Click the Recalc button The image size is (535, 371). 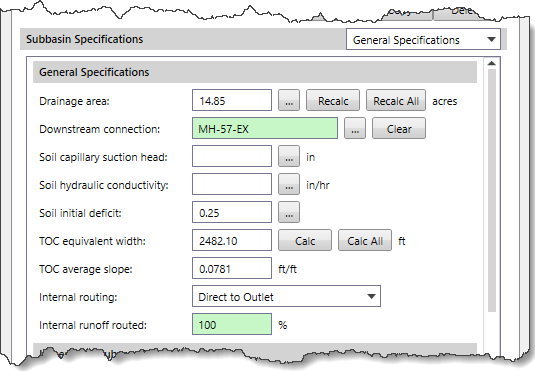[x=333, y=101]
